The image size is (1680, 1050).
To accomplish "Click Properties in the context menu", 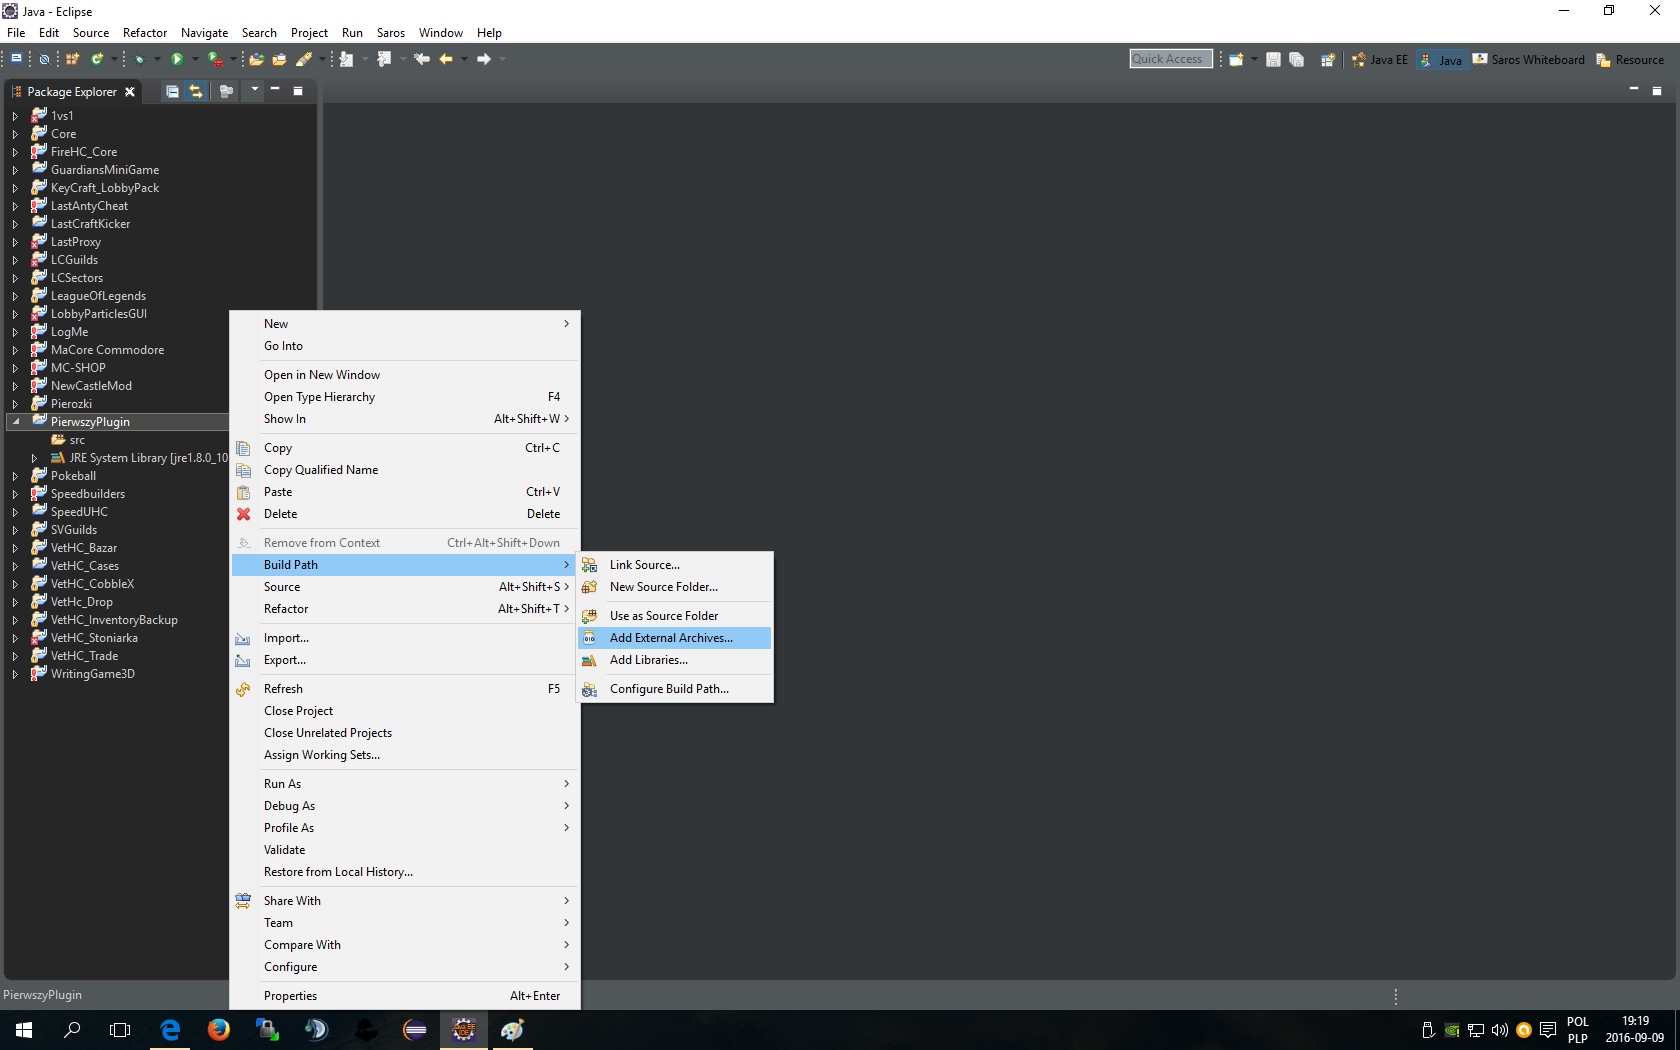I will 290,996.
